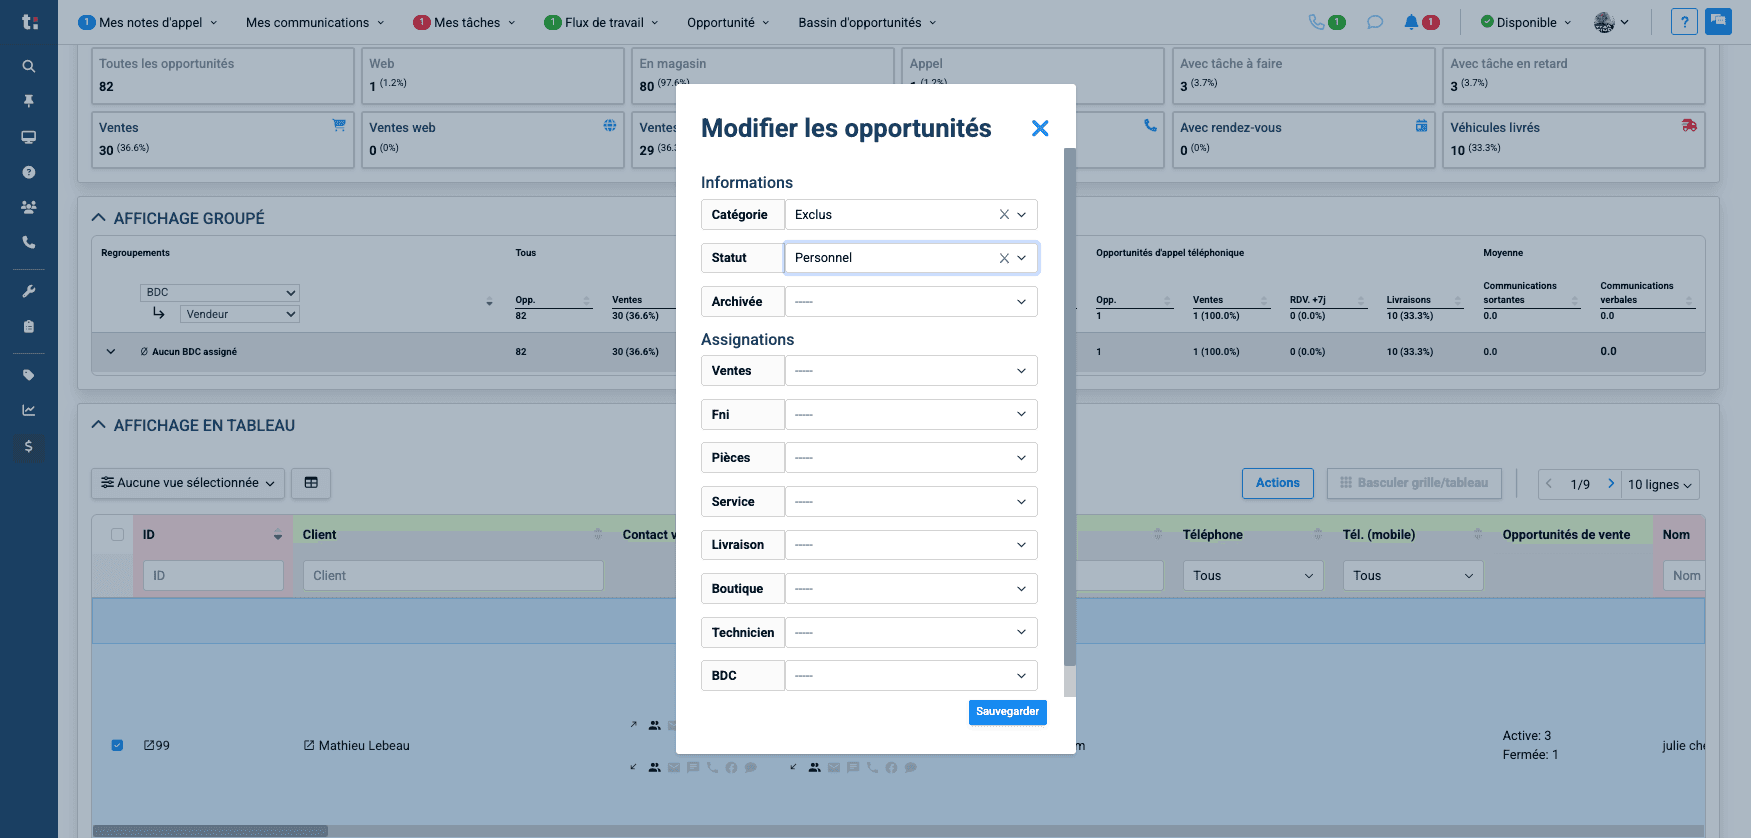Click the phone icon in left sidebar
The height and width of the screenshot is (838, 1751).
29,242
